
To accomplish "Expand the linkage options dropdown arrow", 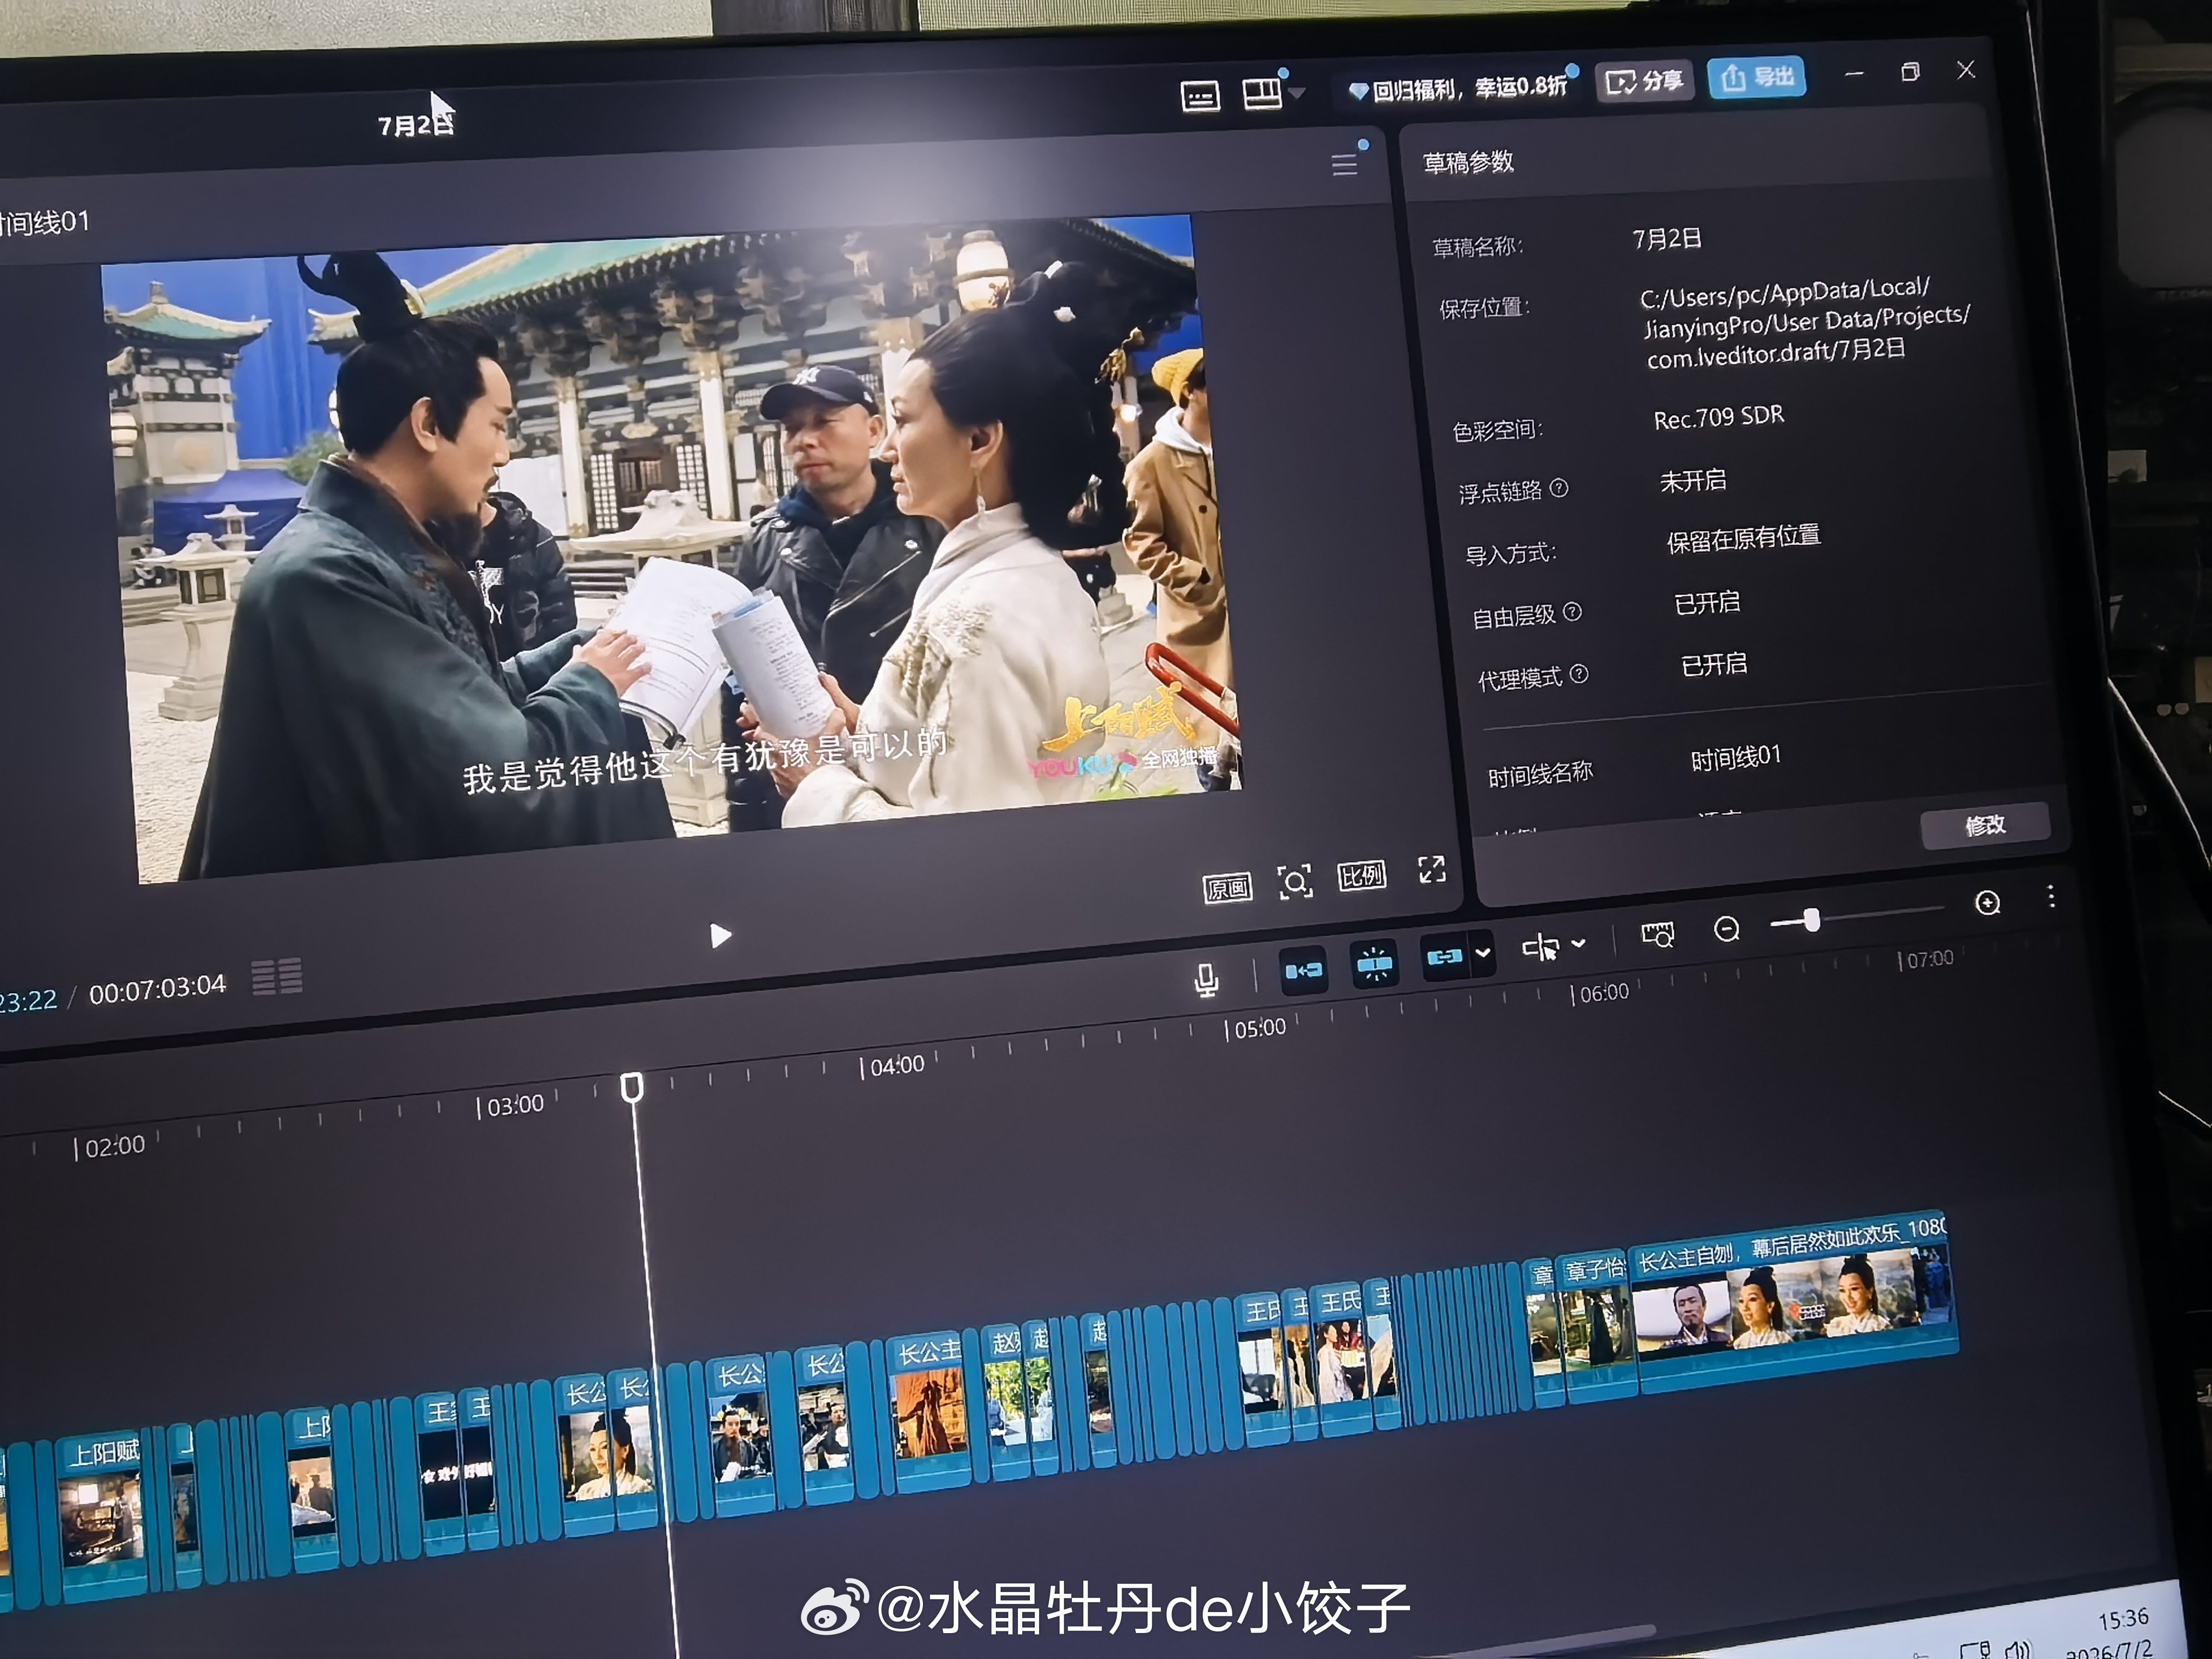I will pyautogui.click(x=1482, y=954).
